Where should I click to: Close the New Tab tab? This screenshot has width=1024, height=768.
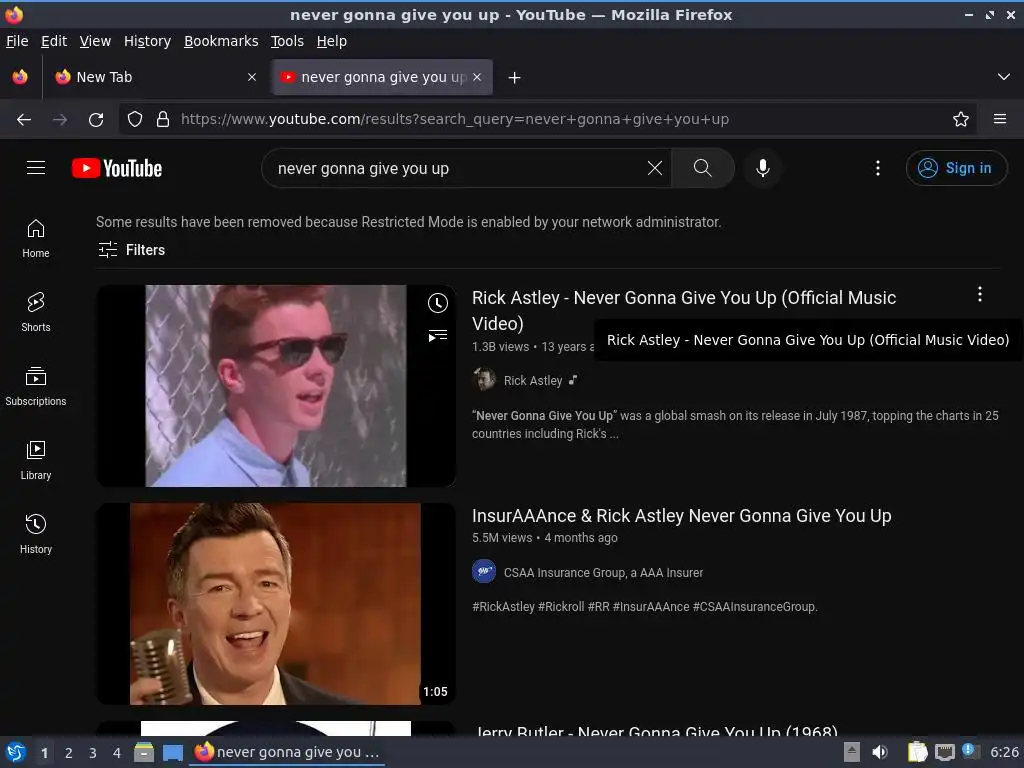[252, 77]
